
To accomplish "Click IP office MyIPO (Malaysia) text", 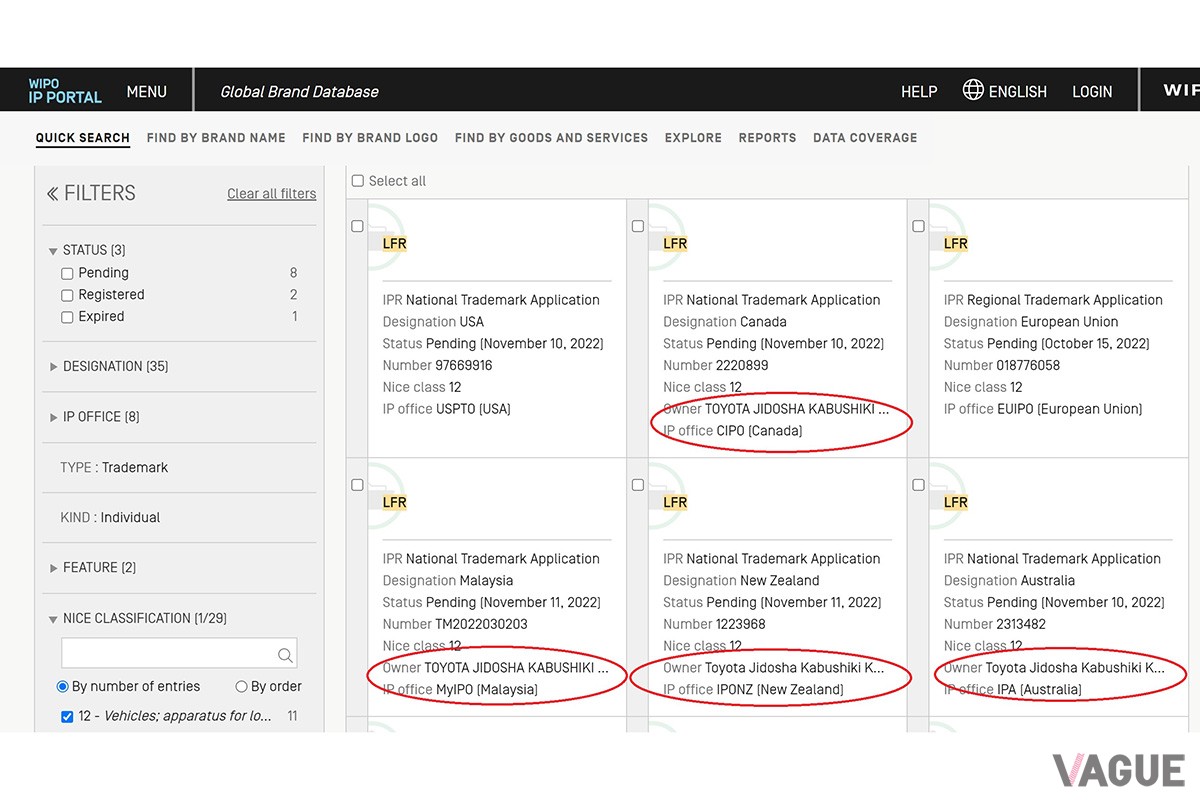I will [460, 690].
